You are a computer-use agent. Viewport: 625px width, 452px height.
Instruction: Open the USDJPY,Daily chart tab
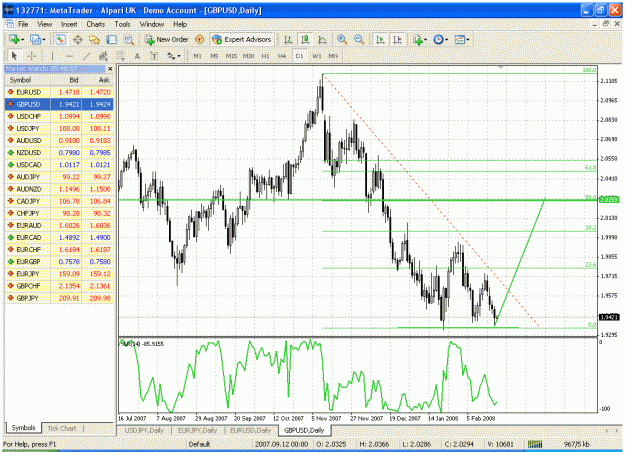pos(144,430)
